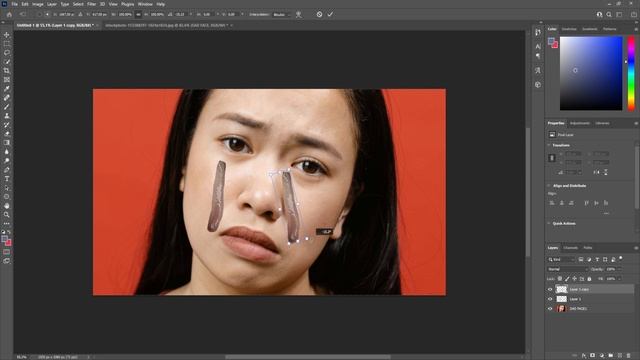Viewport: 640px width, 360px height.
Task: Select the Horizontal Type tool
Action: point(7,179)
